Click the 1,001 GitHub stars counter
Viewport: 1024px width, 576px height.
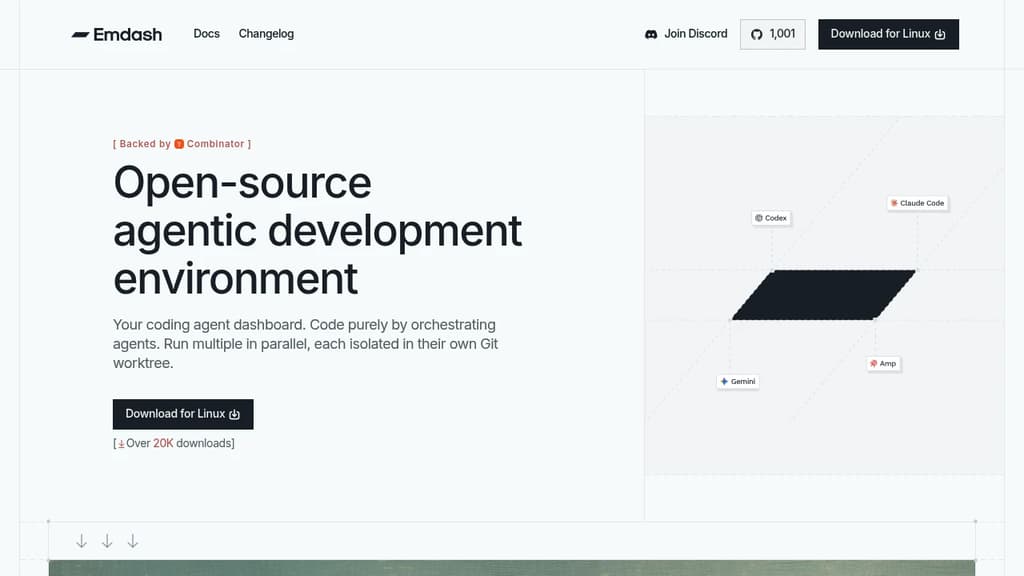click(x=772, y=34)
